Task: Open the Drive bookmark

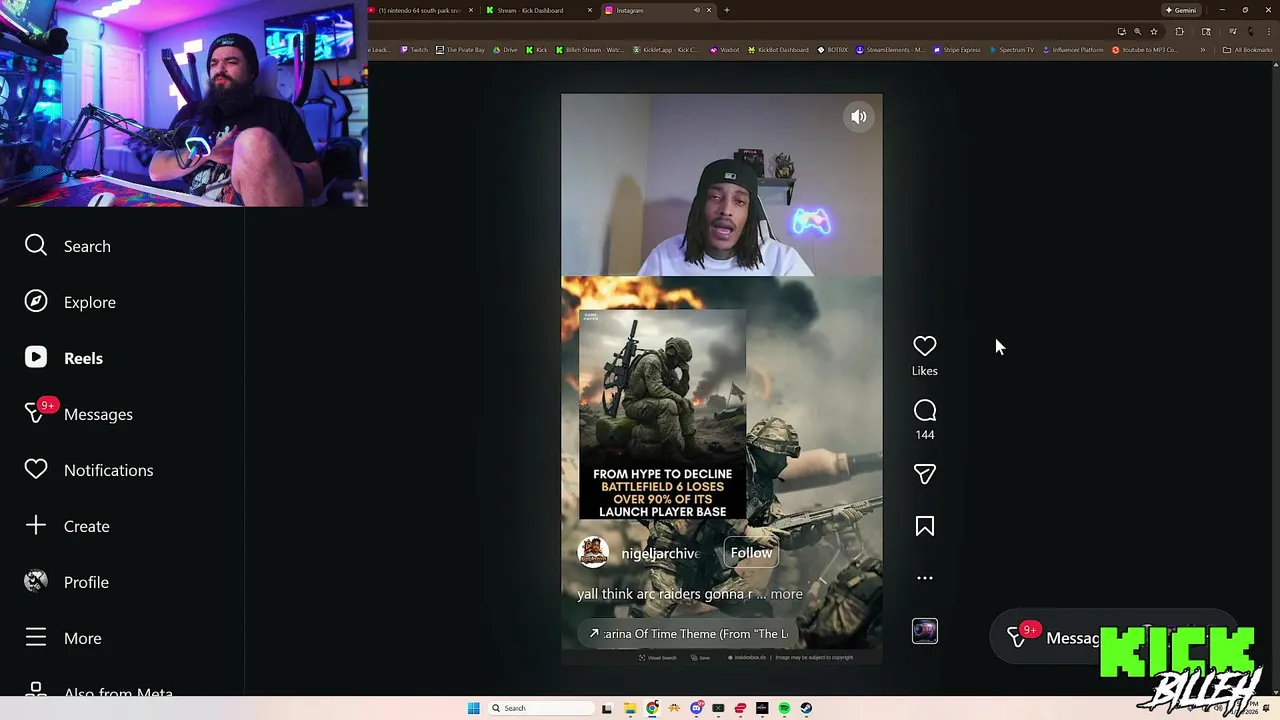Action: point(505,50)
